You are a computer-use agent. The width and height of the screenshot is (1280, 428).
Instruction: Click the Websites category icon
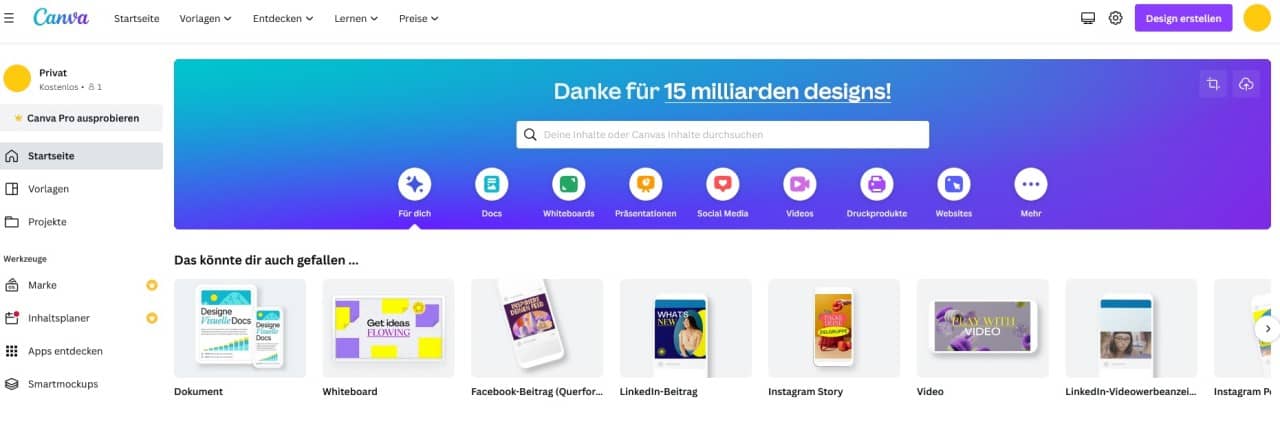(x=953, y=184)
